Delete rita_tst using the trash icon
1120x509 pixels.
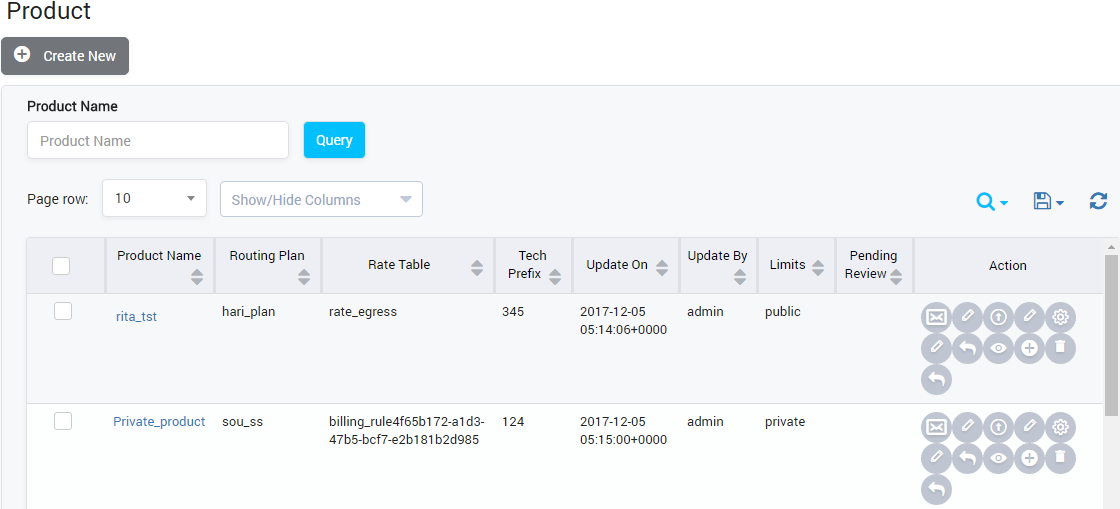(x=1060, y=349)
